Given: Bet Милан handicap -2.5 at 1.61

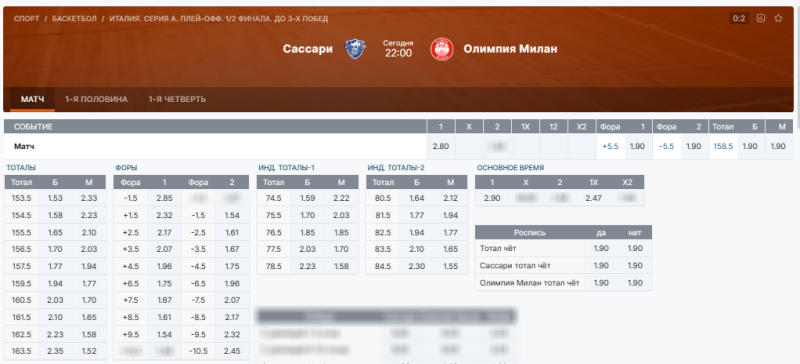Looking at the screenshot, I should tap(232, 232).
